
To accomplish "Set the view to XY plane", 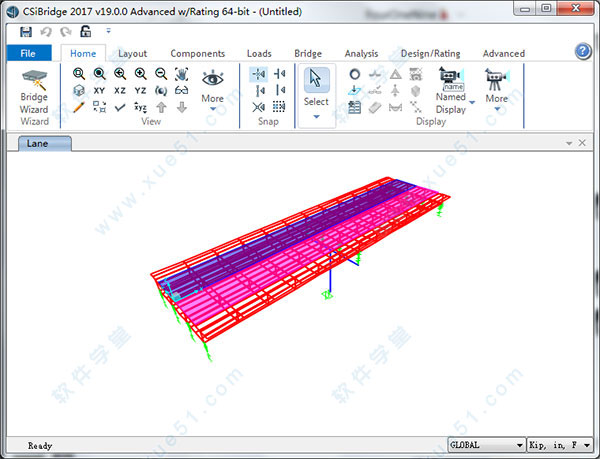I will (x=99, y=91).
